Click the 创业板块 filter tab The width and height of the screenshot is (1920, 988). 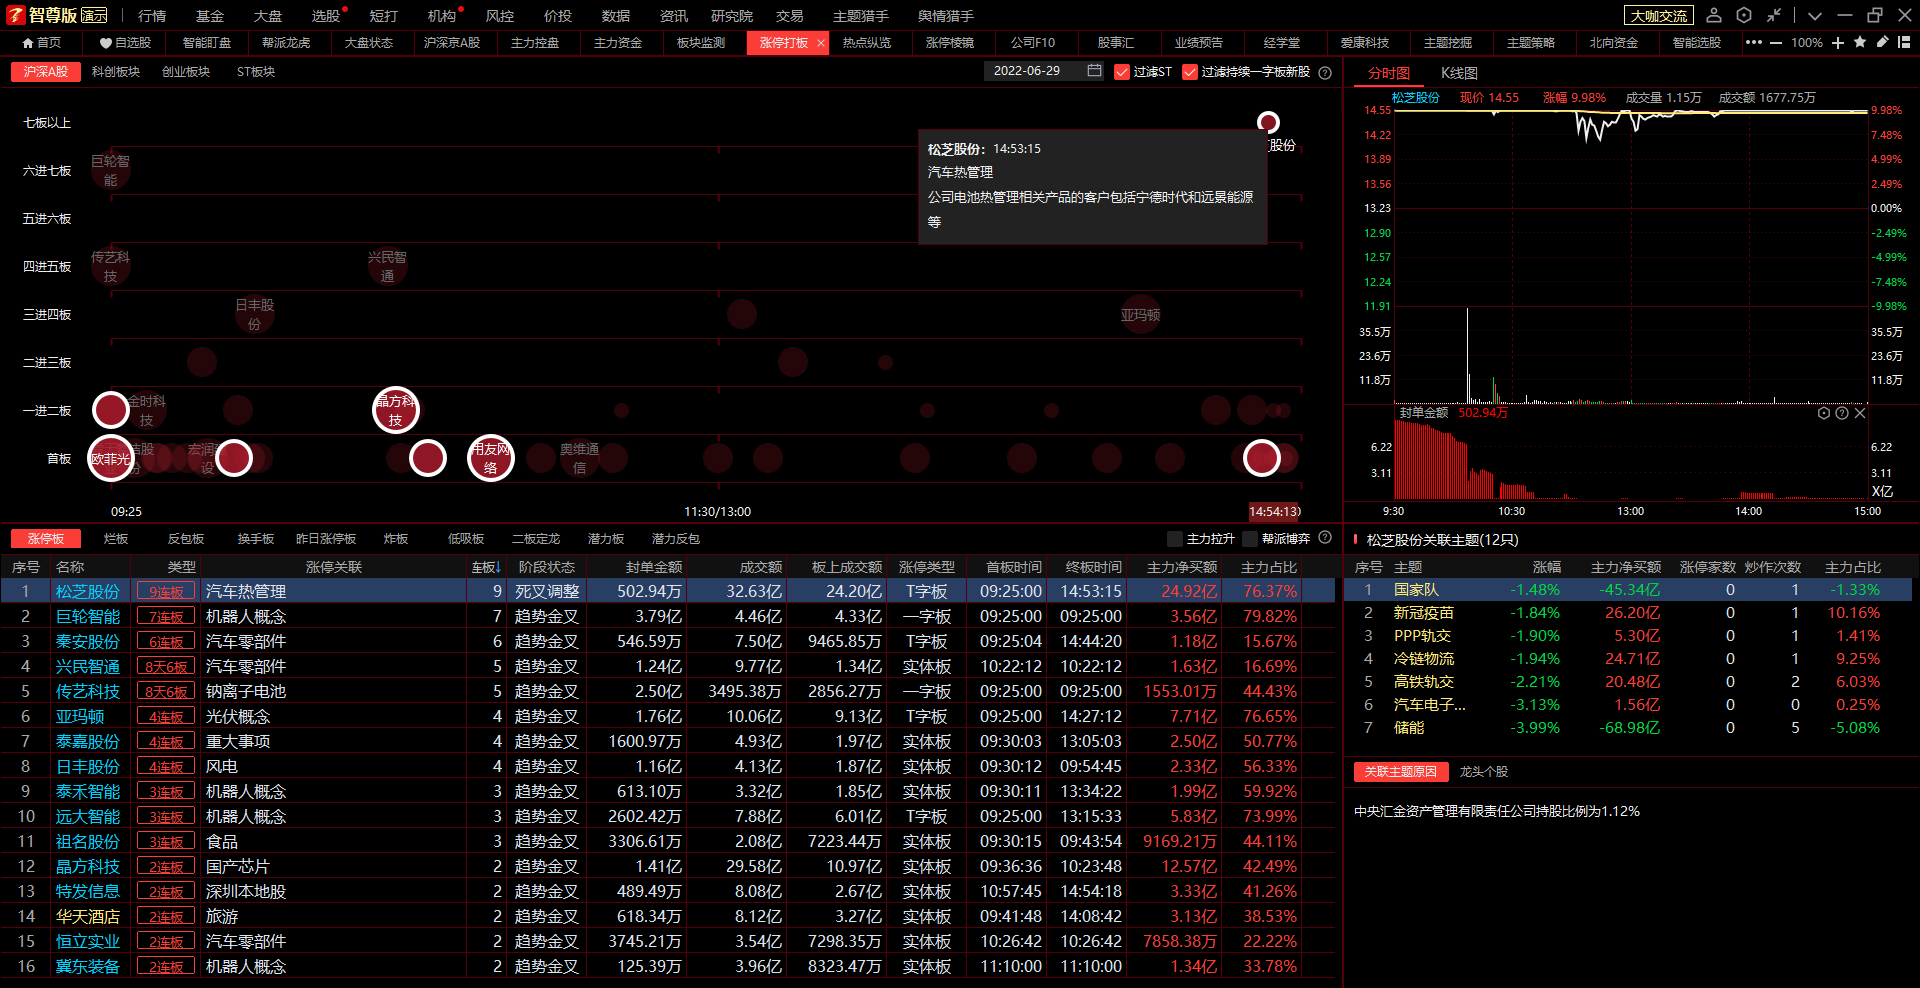[x=186, y=72]
